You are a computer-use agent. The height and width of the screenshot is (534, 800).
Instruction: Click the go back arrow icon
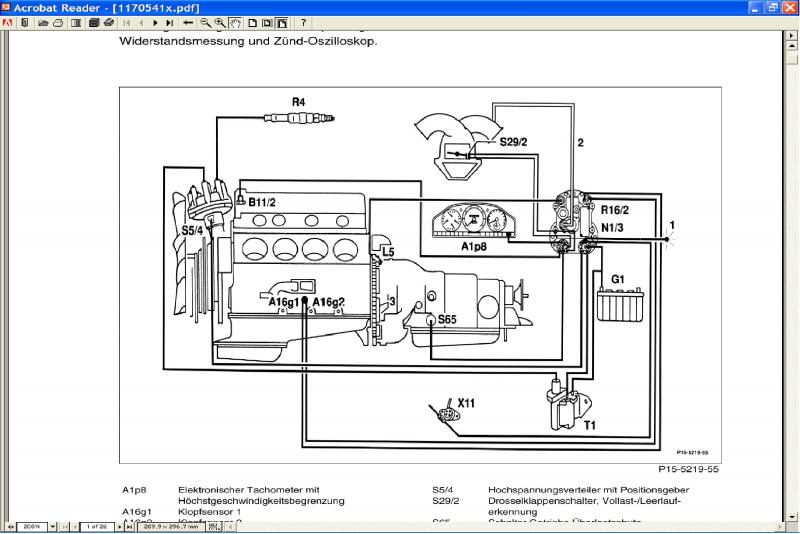coord(187,23)
